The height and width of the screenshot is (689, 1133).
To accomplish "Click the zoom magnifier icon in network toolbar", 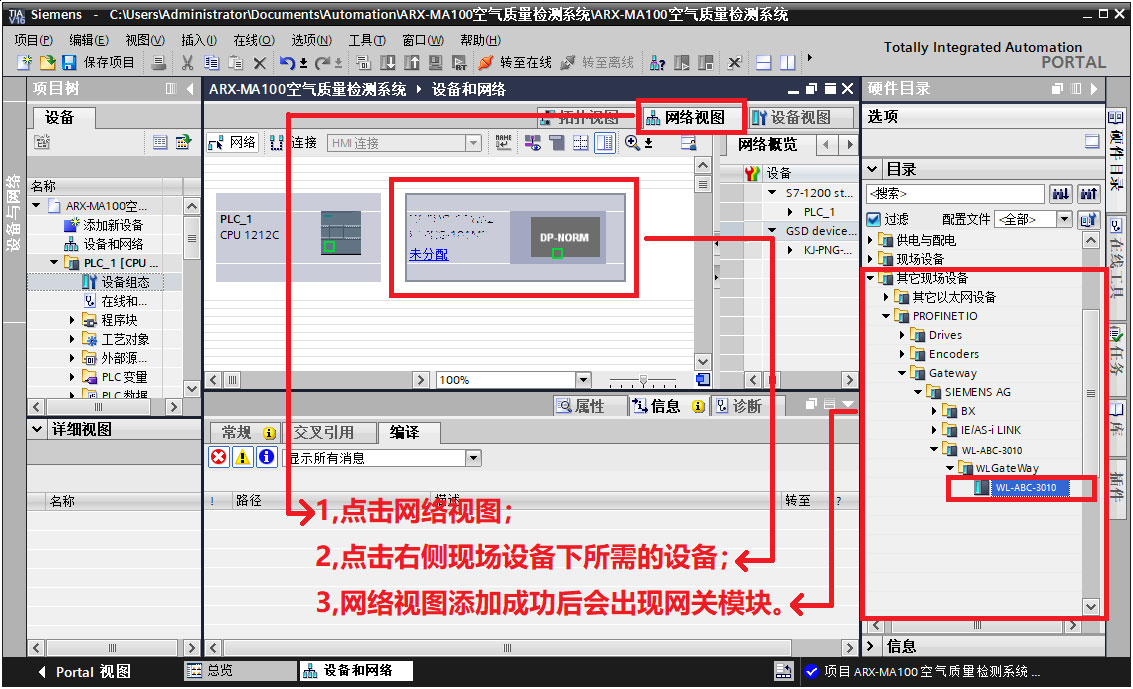I will [632, 143].
